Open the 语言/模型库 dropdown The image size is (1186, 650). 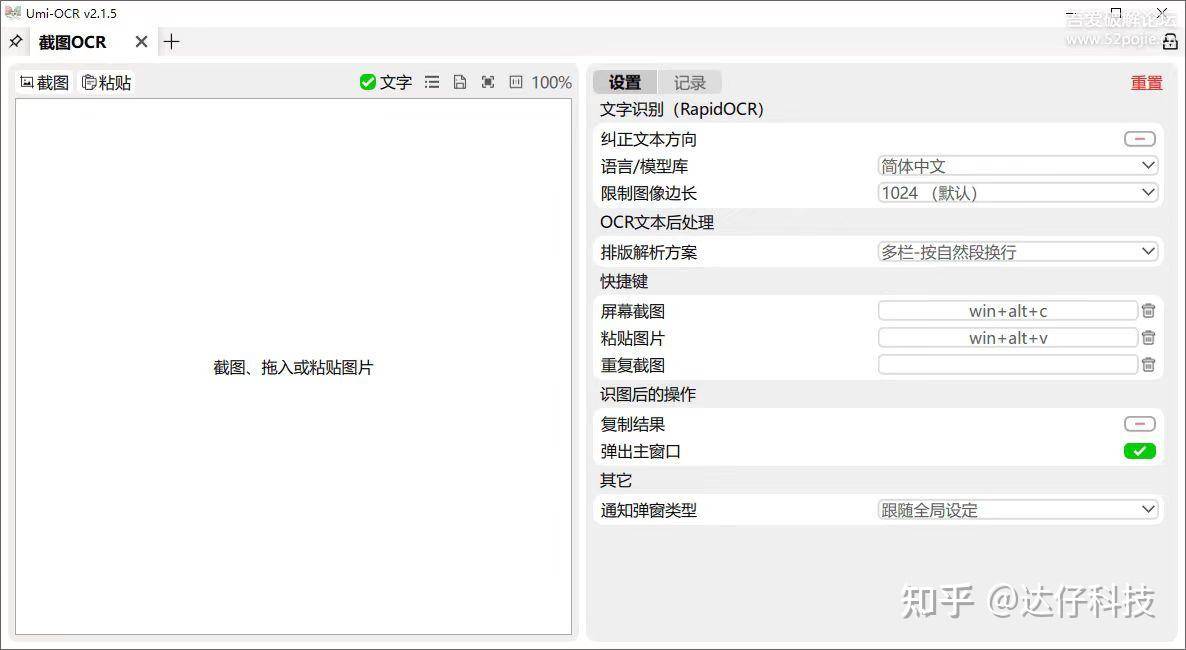pos(1017,166)
